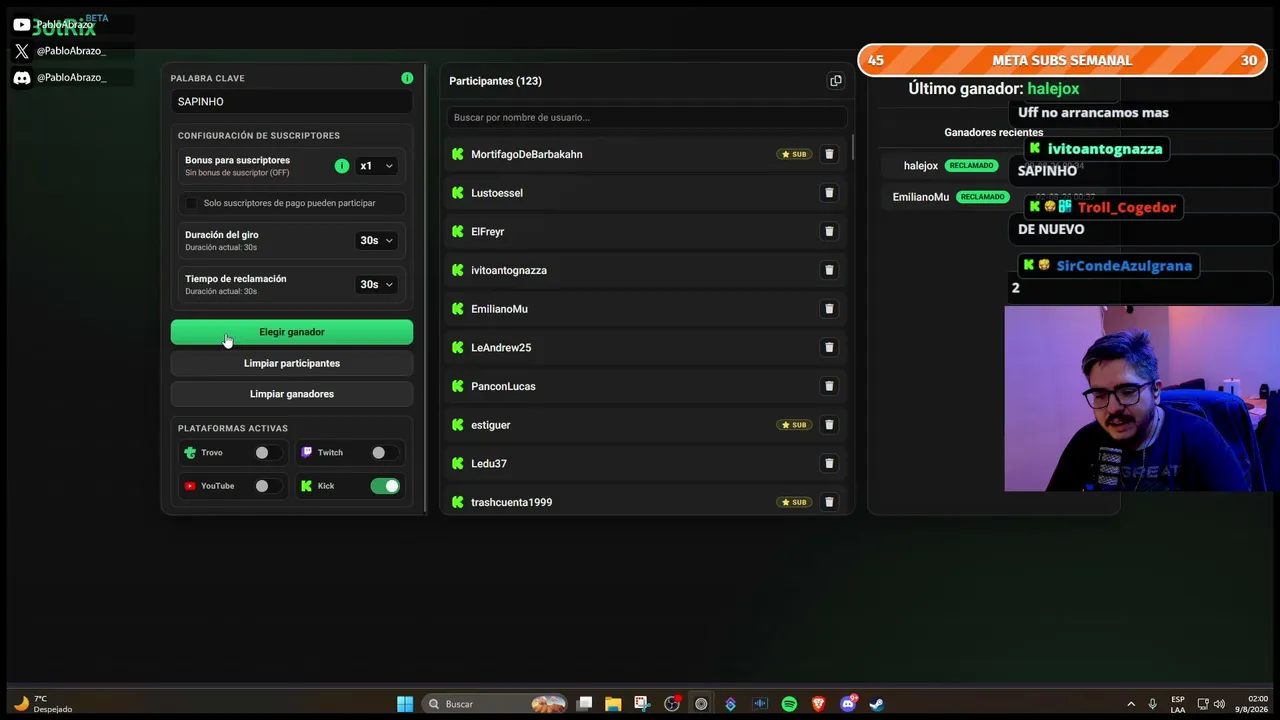
Task: Open 'Tiempo de reclamación' 30s dropdown
Action: pyautogui.click(x=377, y=284)
